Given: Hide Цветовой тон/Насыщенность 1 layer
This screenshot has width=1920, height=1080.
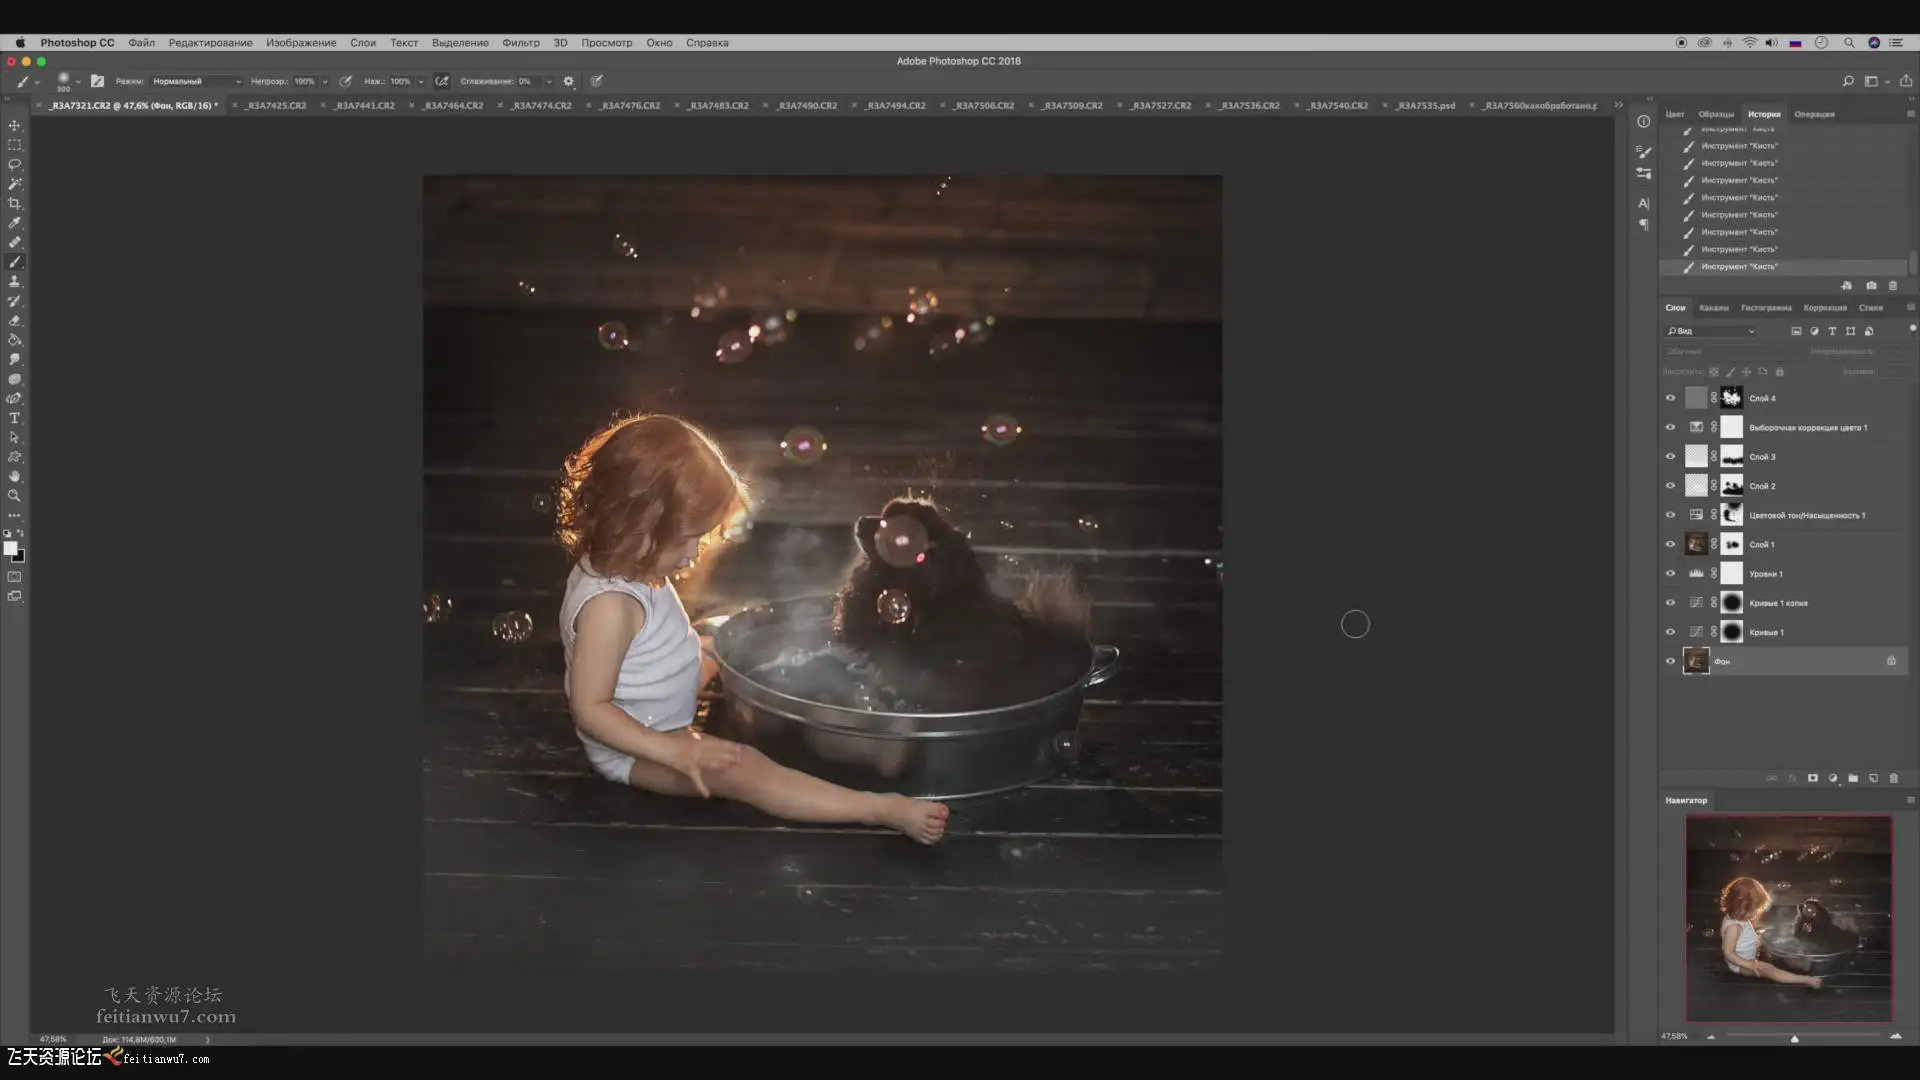Looking at the screenshot, I should coord(1670,515).
